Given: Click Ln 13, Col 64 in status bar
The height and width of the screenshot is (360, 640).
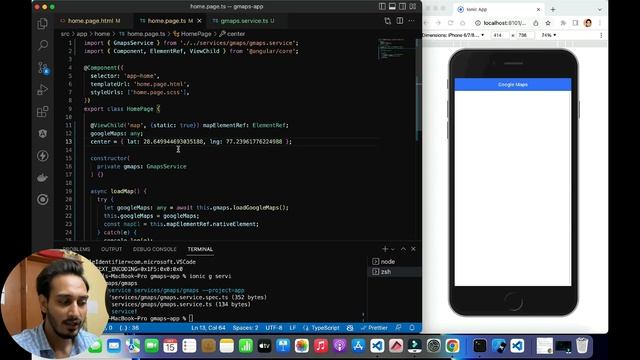Looking at the screenshot, I should [x=208, y=328].
